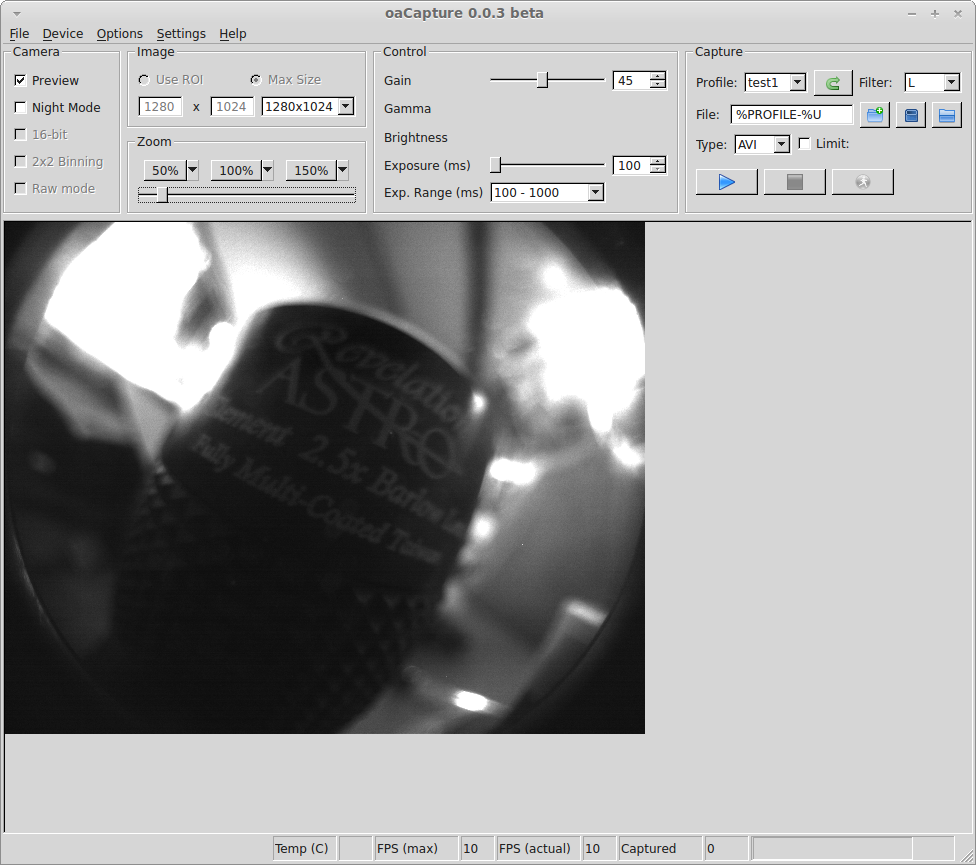Viewport: 976px width, 865px height.
Task: Toggle the 16-bit checkbox
Action: tap(20, 134)
